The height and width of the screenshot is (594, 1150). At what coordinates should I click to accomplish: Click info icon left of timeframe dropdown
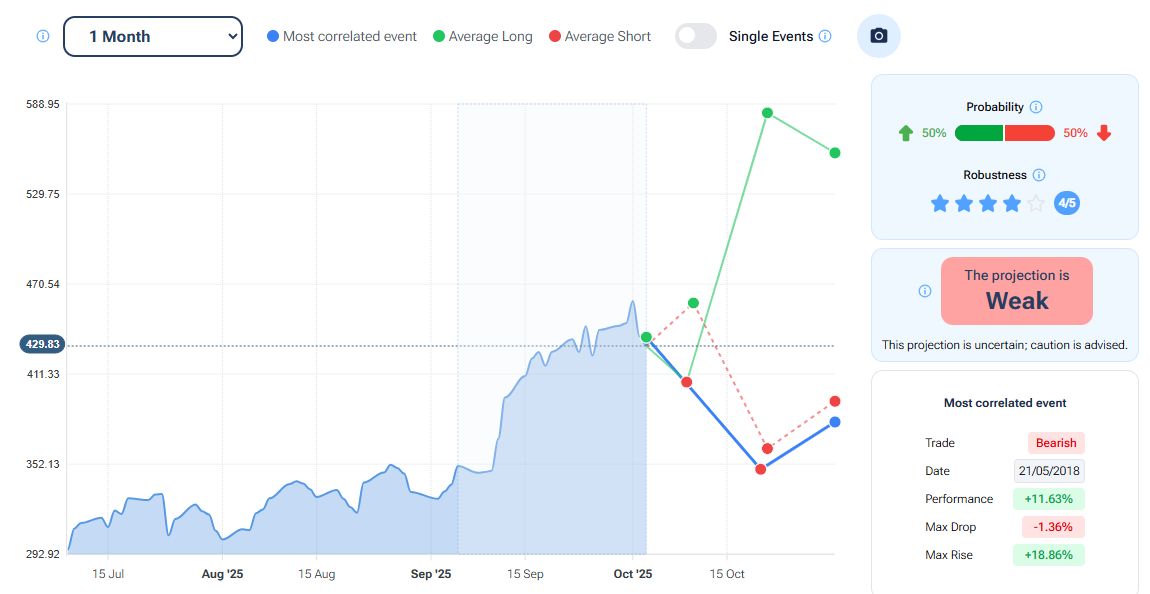43,36
